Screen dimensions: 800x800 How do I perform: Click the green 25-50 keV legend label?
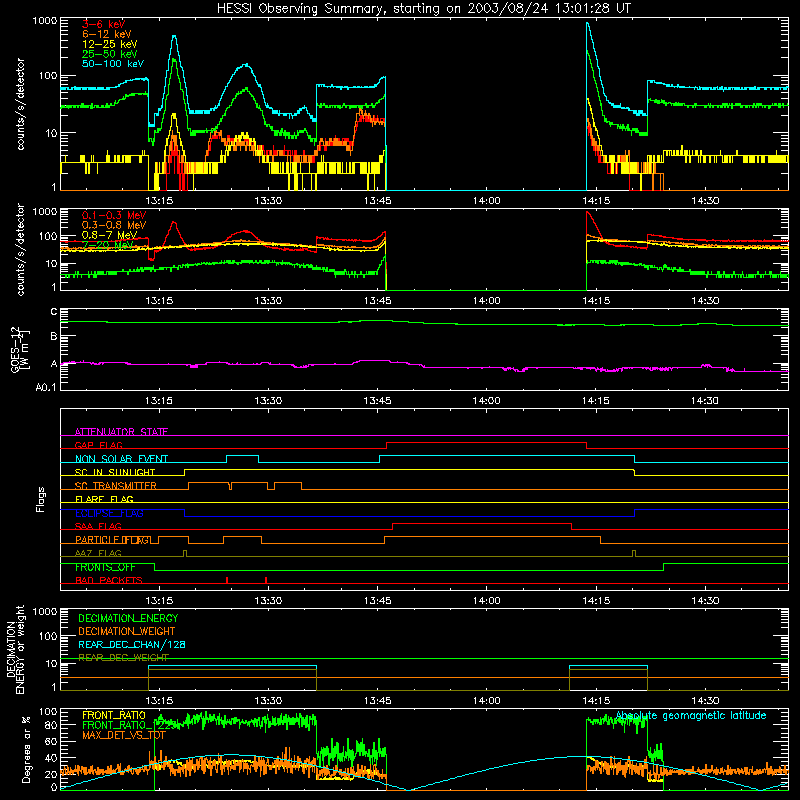[110, 54]
